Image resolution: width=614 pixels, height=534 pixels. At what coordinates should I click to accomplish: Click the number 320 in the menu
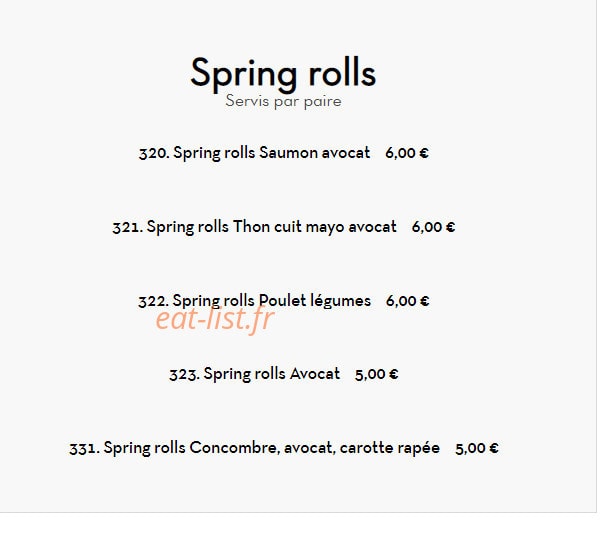(154, 153)
